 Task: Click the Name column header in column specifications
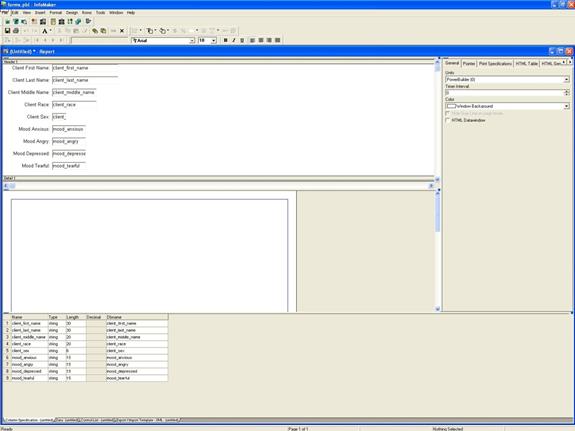29,317
